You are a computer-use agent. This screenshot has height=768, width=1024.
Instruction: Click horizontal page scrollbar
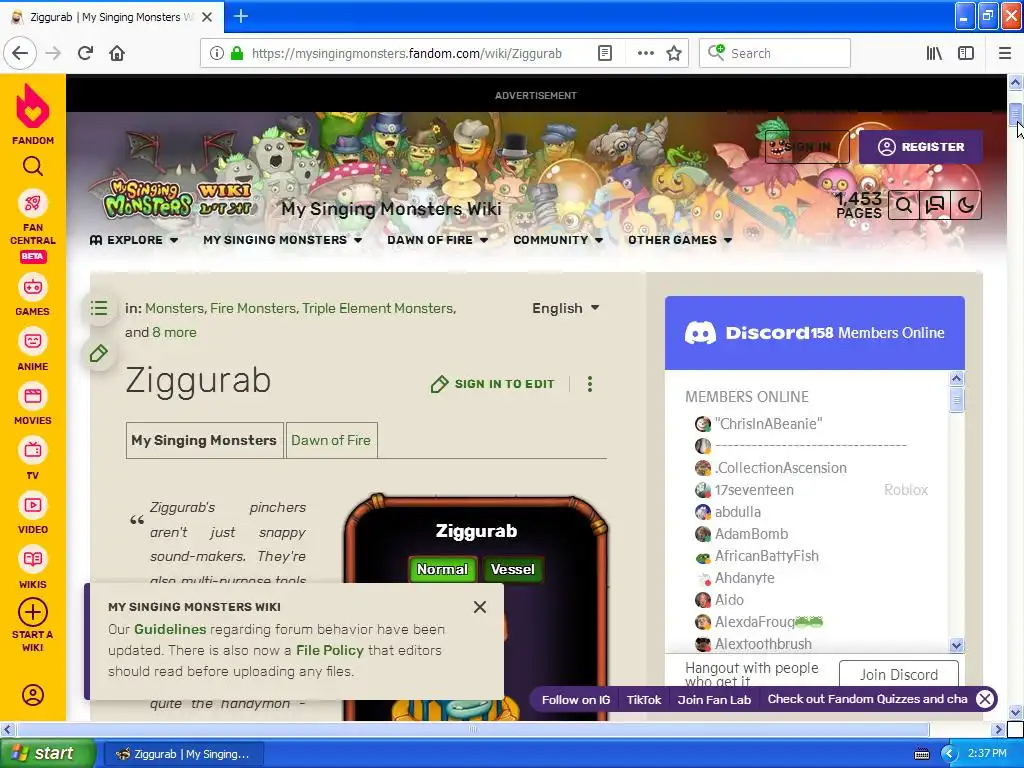472,729
